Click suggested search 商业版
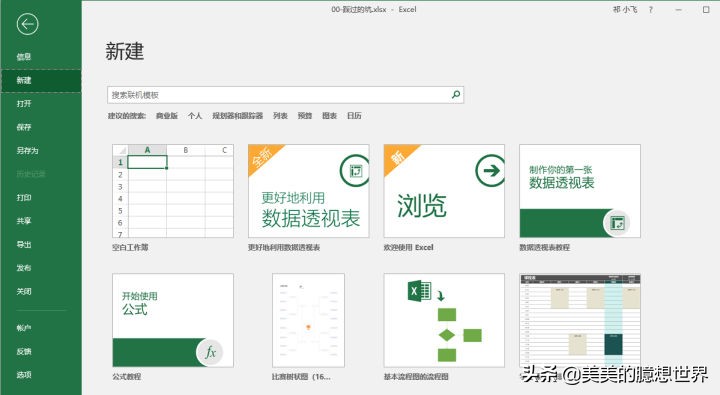 [167, 116]
